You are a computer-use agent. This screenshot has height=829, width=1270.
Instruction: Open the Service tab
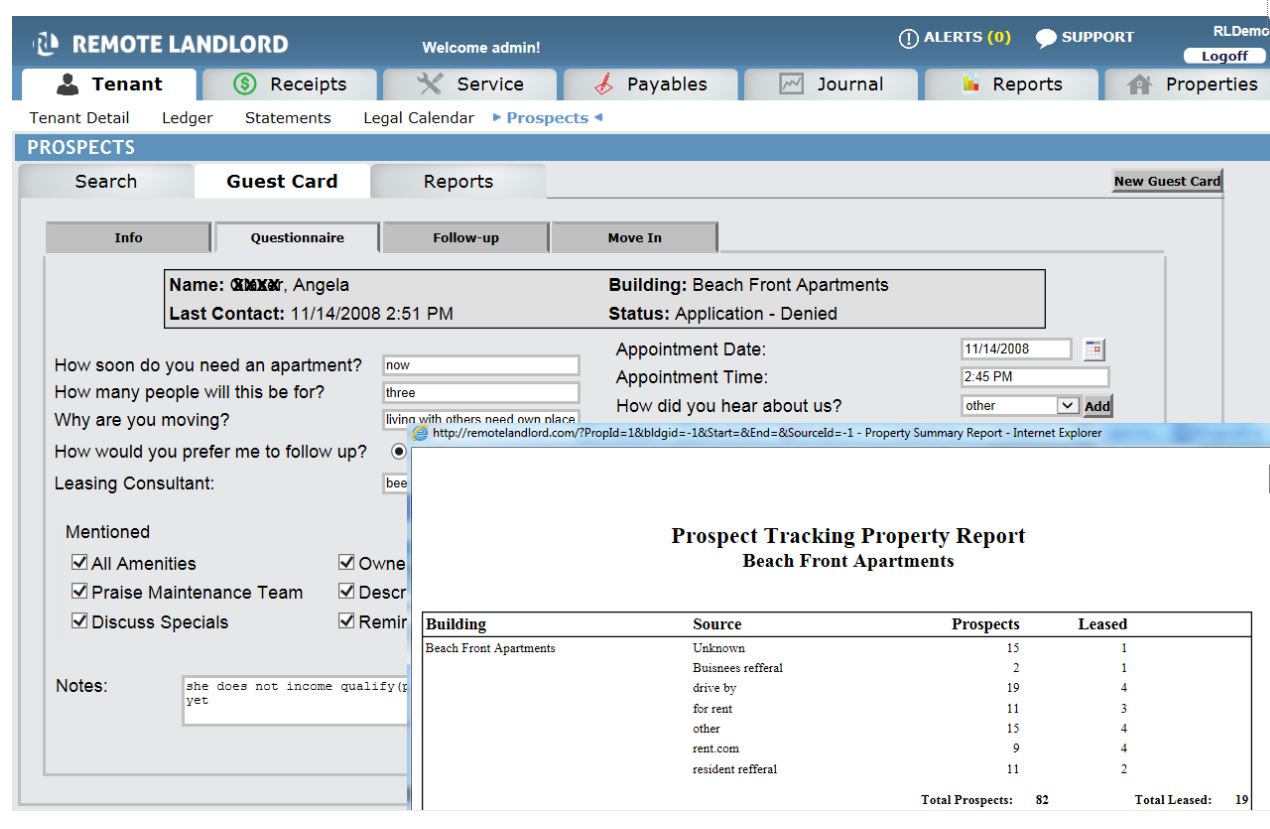pyautogui.click(x=470, y=85)
